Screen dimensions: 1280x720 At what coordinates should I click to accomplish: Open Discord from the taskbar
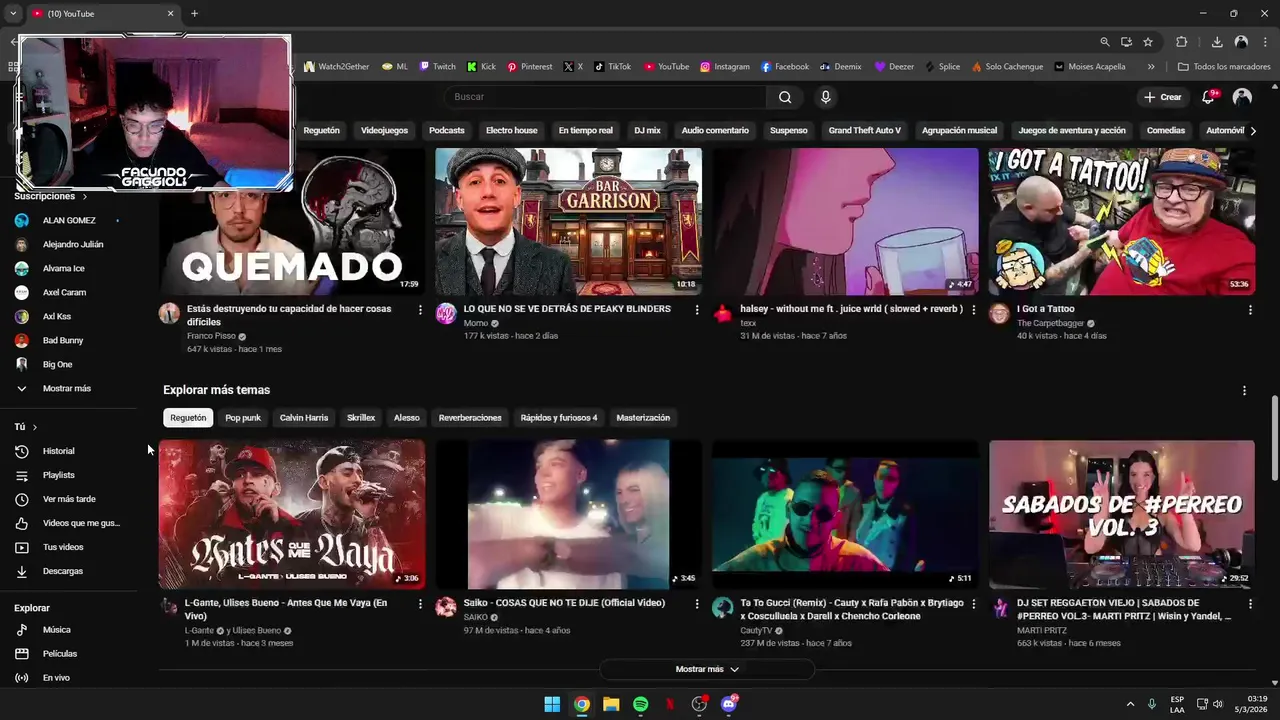click(729, 704)
